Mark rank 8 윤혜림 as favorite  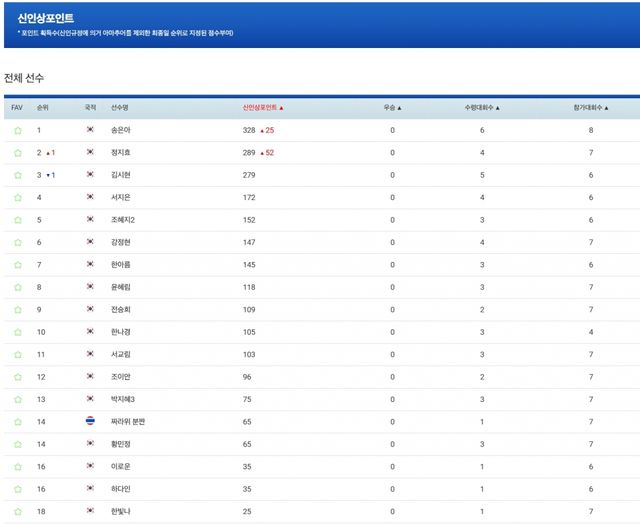coord(17,287)
